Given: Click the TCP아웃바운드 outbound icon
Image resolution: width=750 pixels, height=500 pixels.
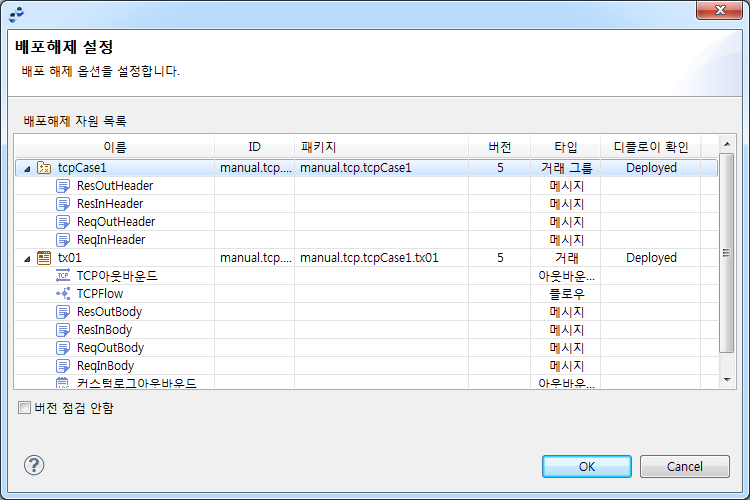Looking at the screenshot, I should (x=63, y=276).
